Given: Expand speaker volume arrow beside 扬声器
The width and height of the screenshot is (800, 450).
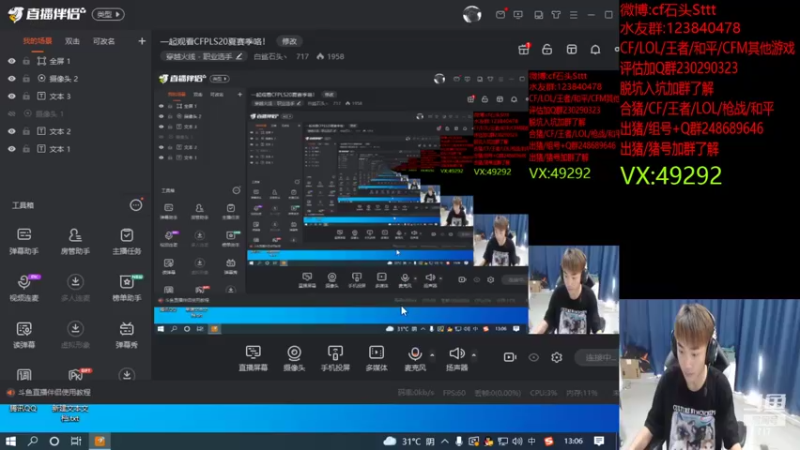Looking at the screenshot, I should 474,355.
